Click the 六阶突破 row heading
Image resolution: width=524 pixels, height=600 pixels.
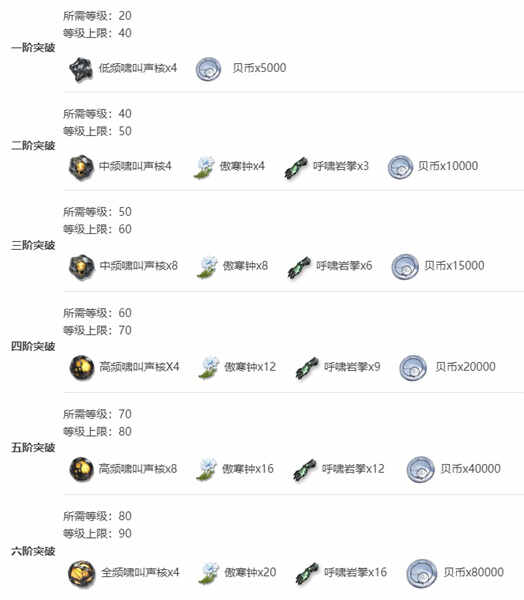[33, 551]
